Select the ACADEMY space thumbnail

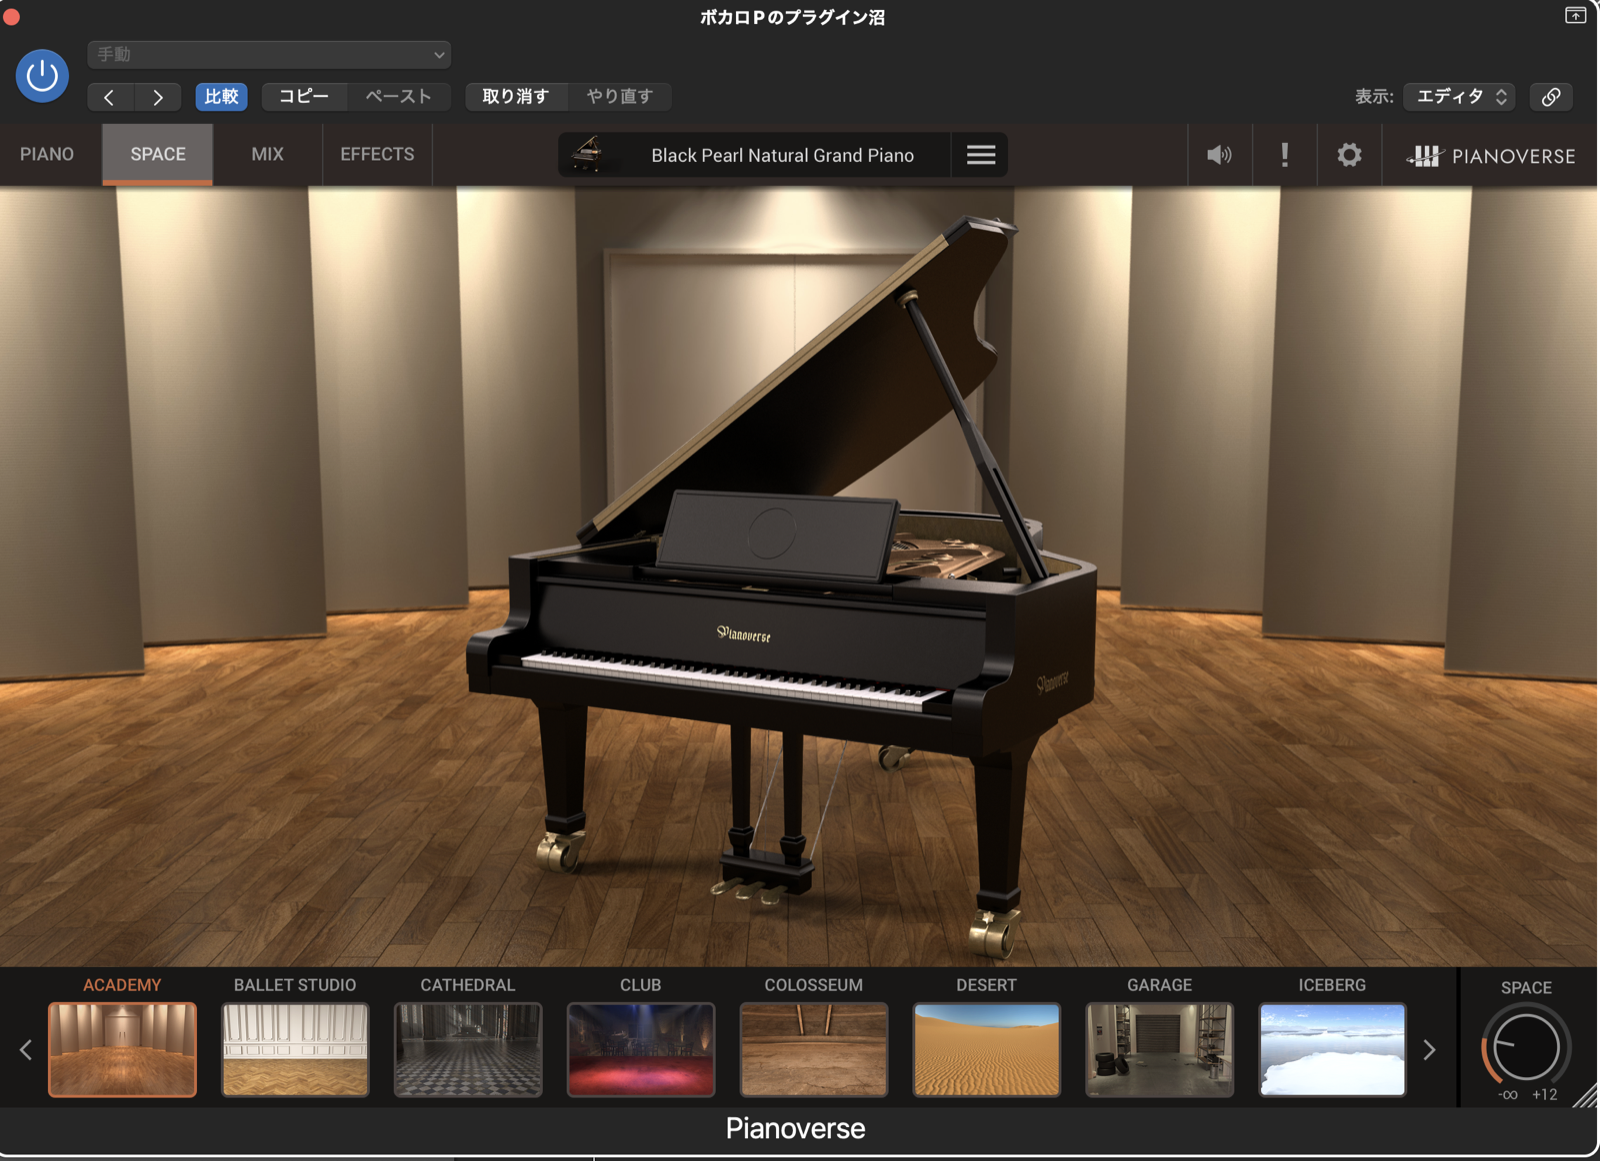[122, 1050]
